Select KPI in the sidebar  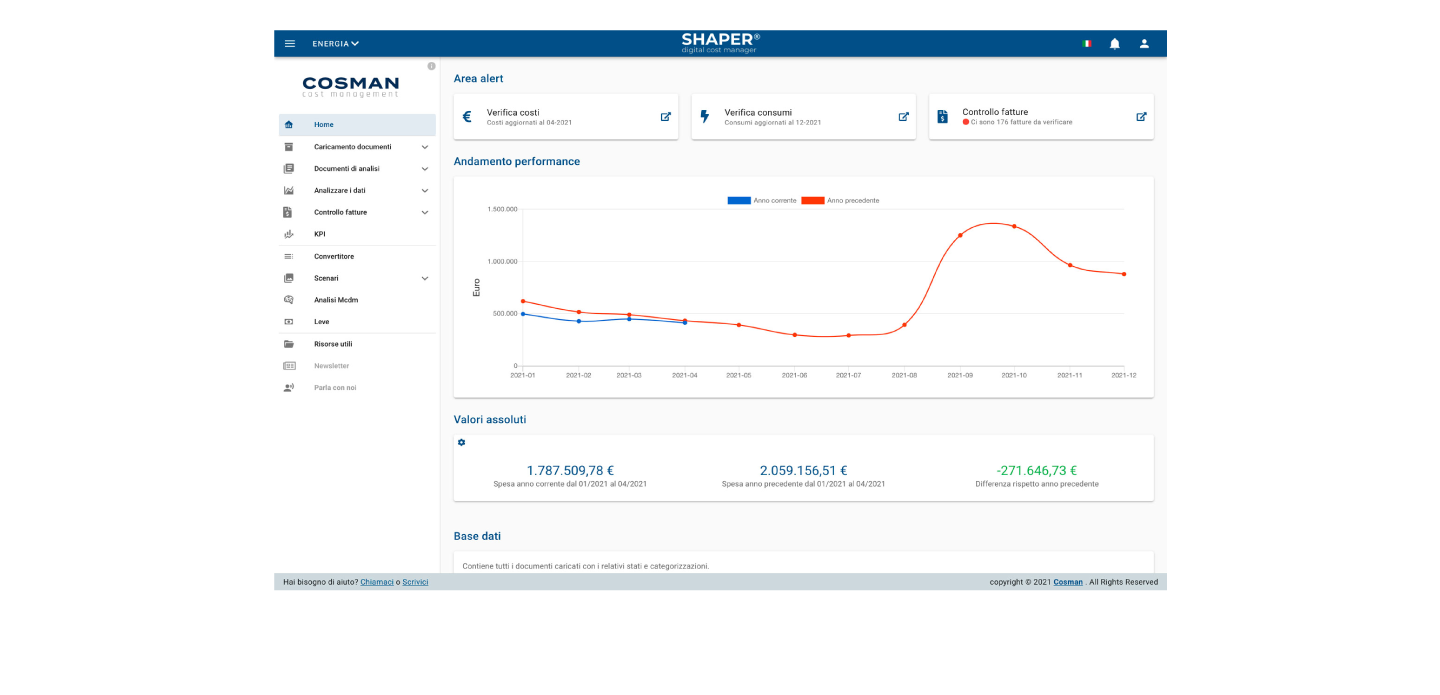tap(320, 234)
